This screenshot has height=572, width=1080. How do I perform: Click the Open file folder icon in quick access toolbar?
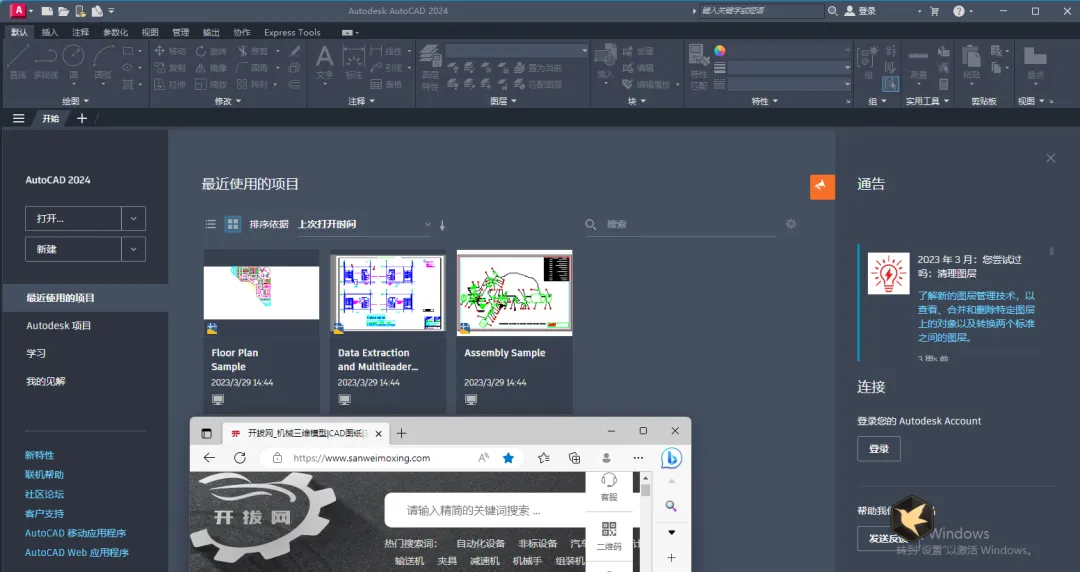63,11
